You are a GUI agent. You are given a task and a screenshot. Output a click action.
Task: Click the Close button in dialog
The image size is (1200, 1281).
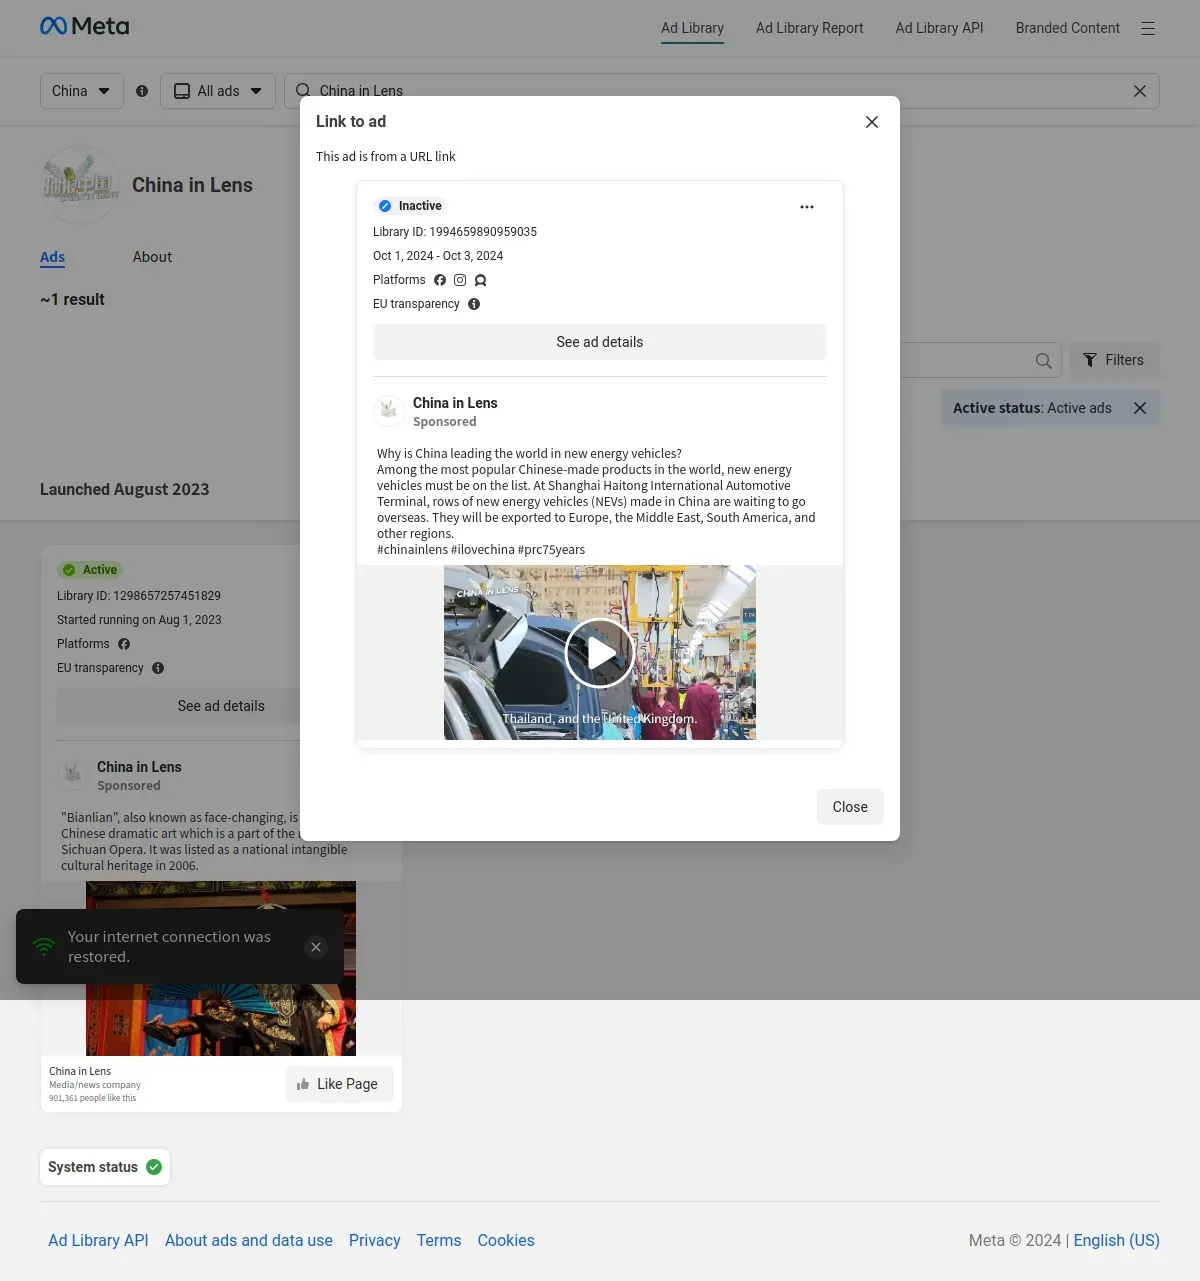[850, 807]
